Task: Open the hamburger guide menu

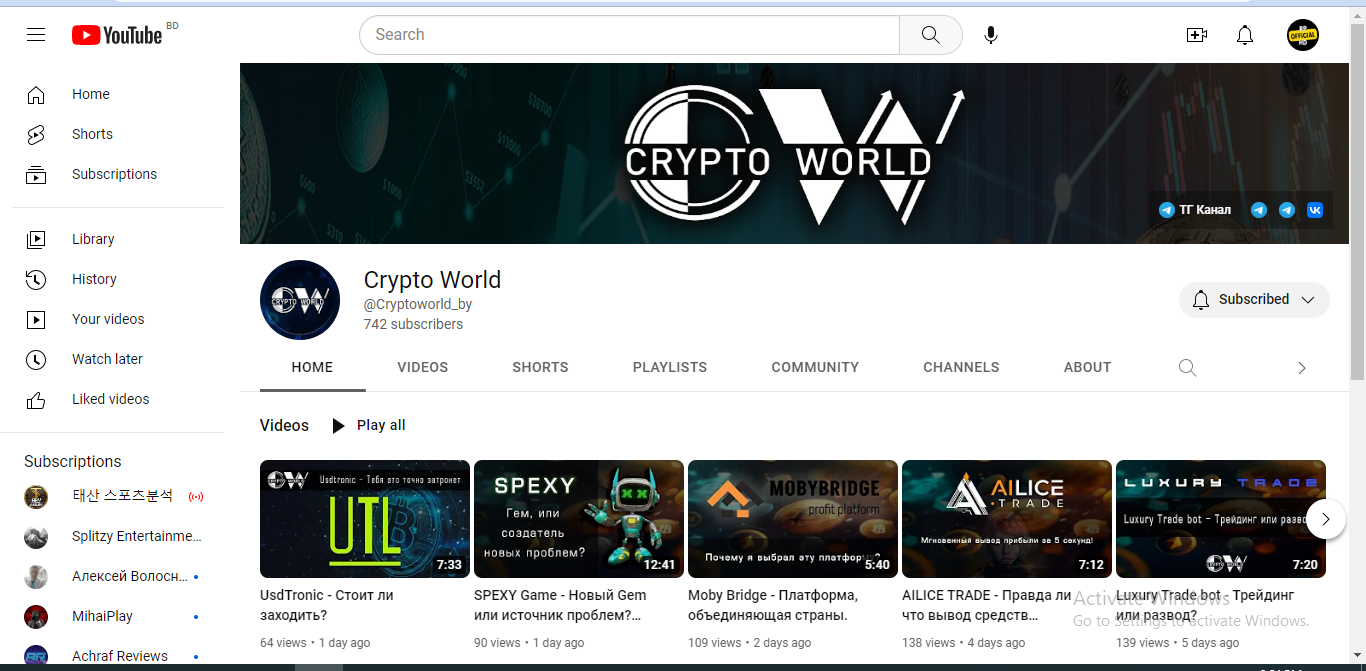Action: [36, 35]
